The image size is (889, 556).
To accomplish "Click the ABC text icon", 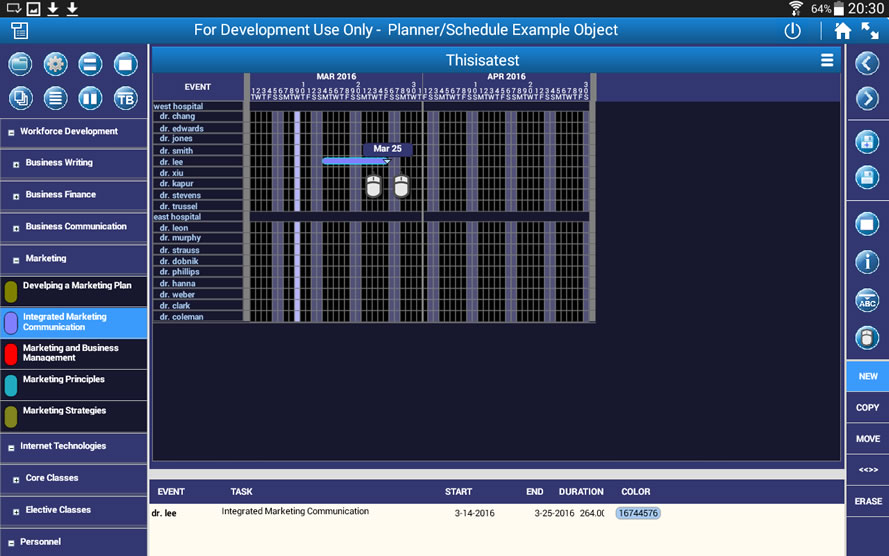I will [x=867, y=300].
